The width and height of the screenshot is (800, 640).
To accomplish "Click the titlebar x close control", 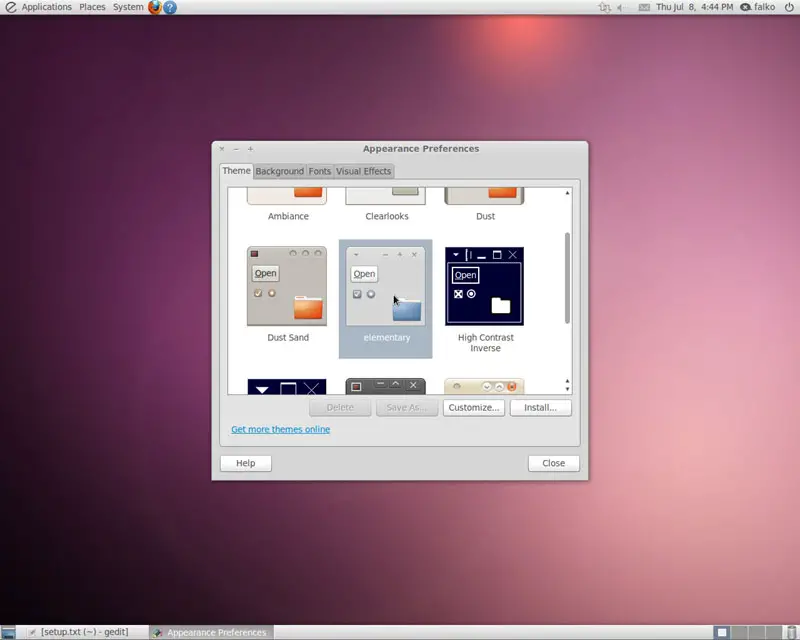I will tap(222, 149).
